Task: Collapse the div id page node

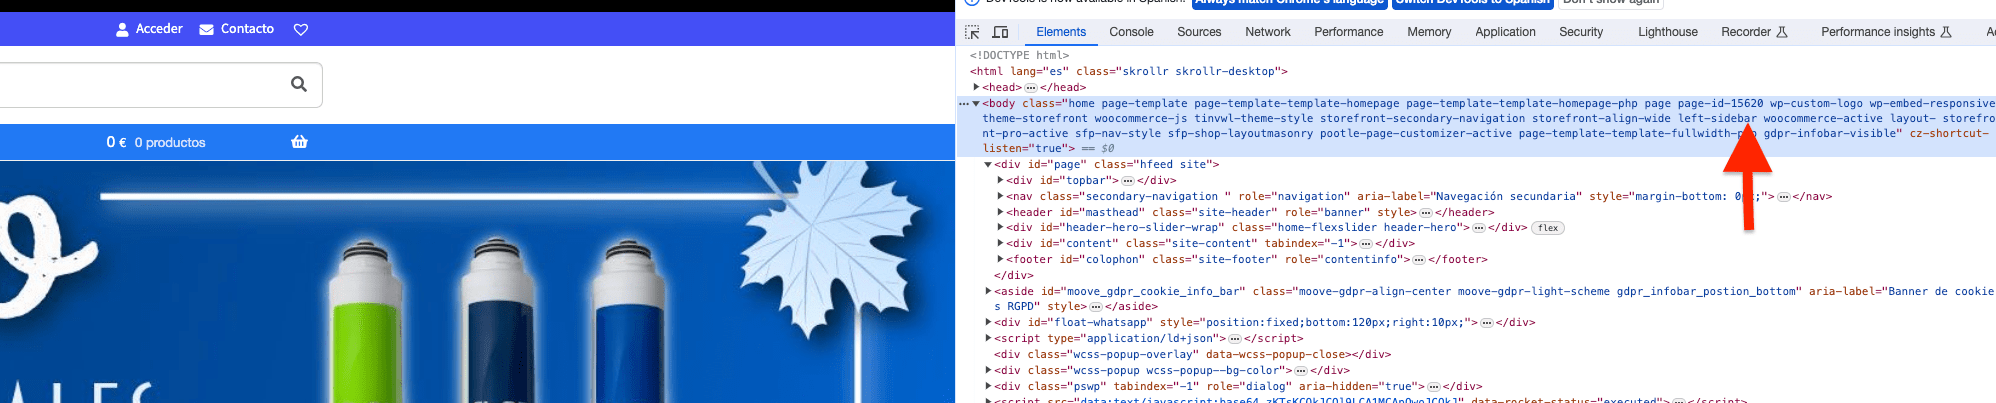Action: point(988,165)
